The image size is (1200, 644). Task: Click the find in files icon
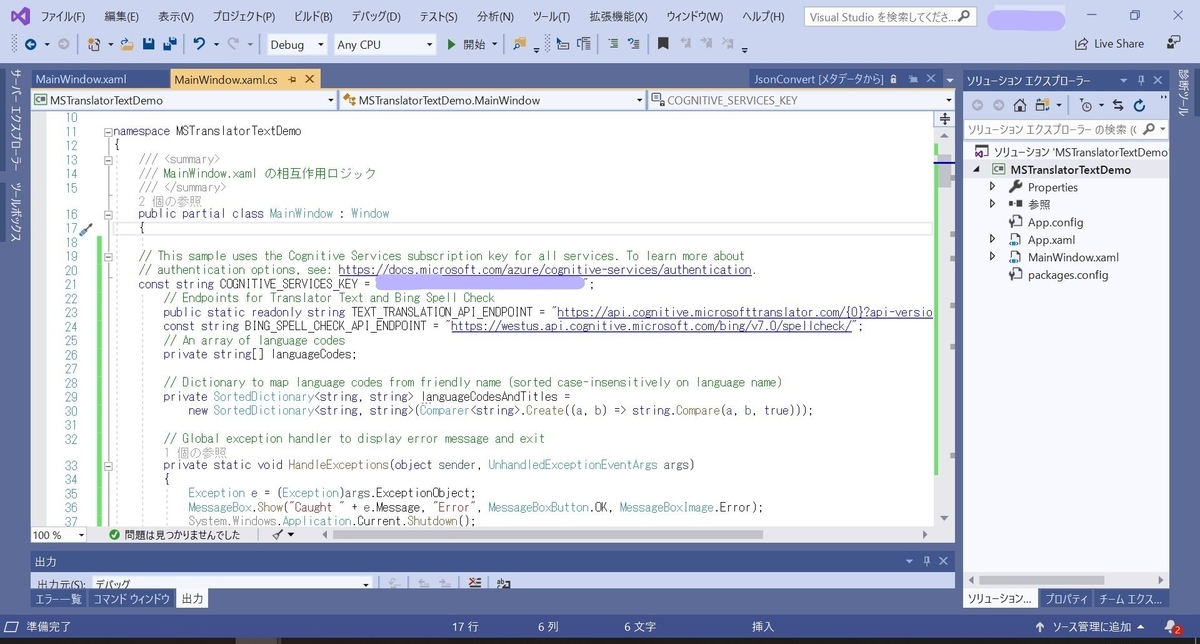pos(519,44)
